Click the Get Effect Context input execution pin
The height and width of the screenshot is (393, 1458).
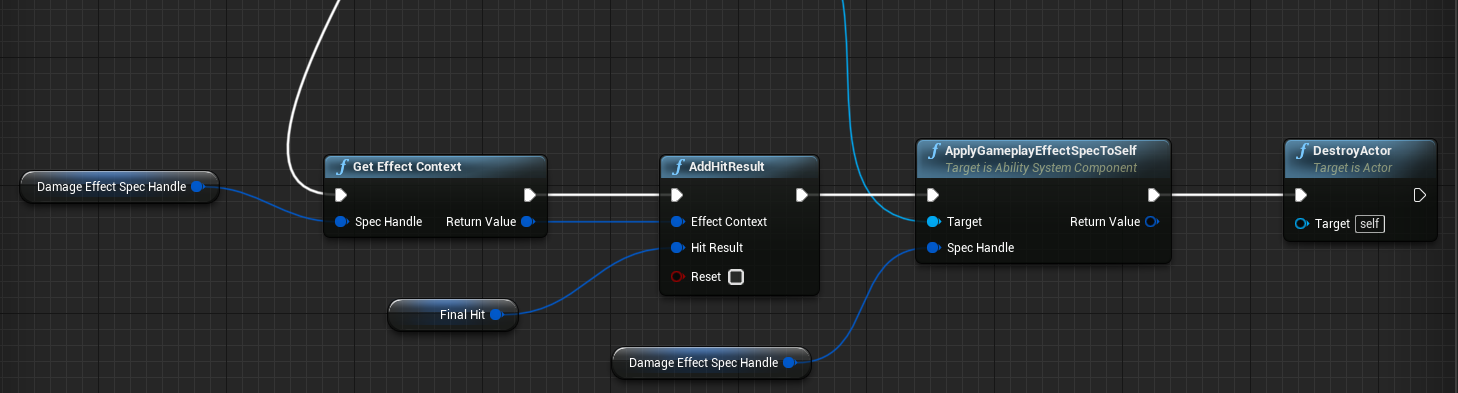[x=341, y=195]
